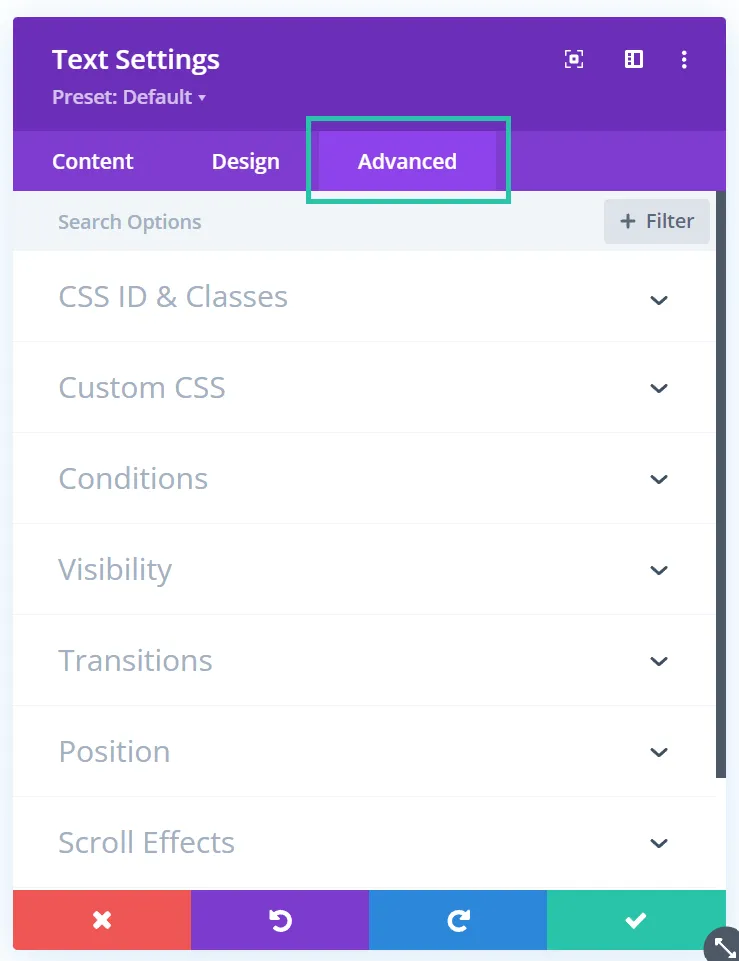Discard changes with the red X icon
This screenshot has width=739, height=961.
pos(101,920)
